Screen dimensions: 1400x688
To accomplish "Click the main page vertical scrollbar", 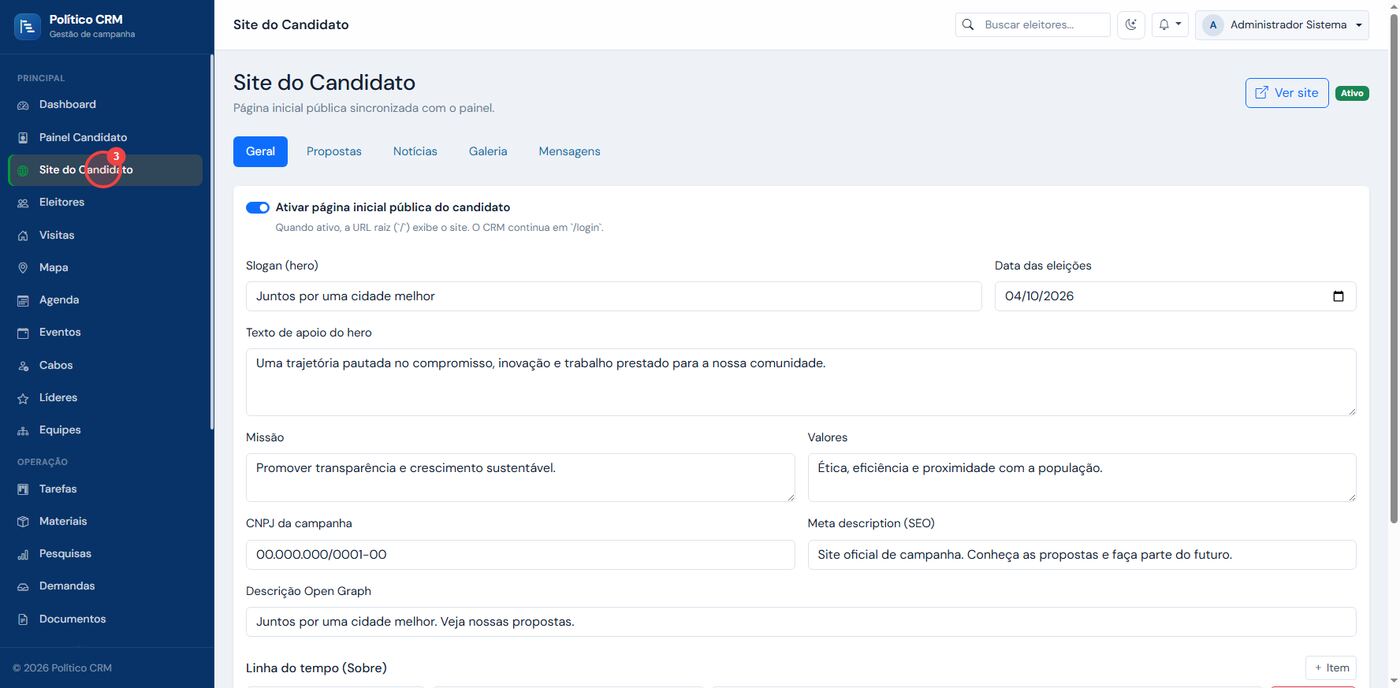I will [1395, 270].
